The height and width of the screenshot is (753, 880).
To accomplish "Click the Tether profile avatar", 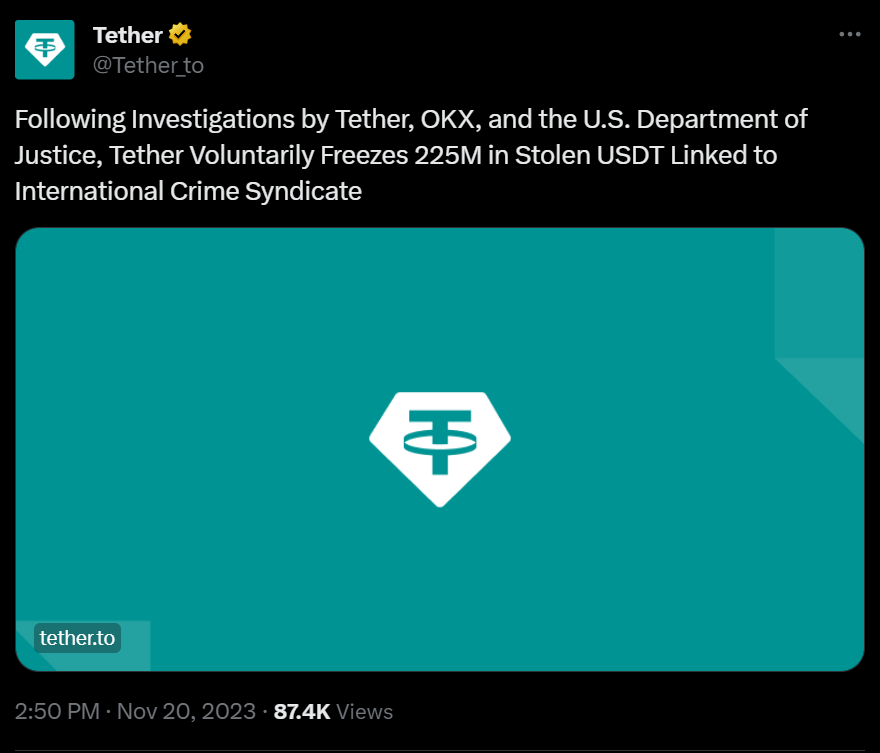I will 44,49.
